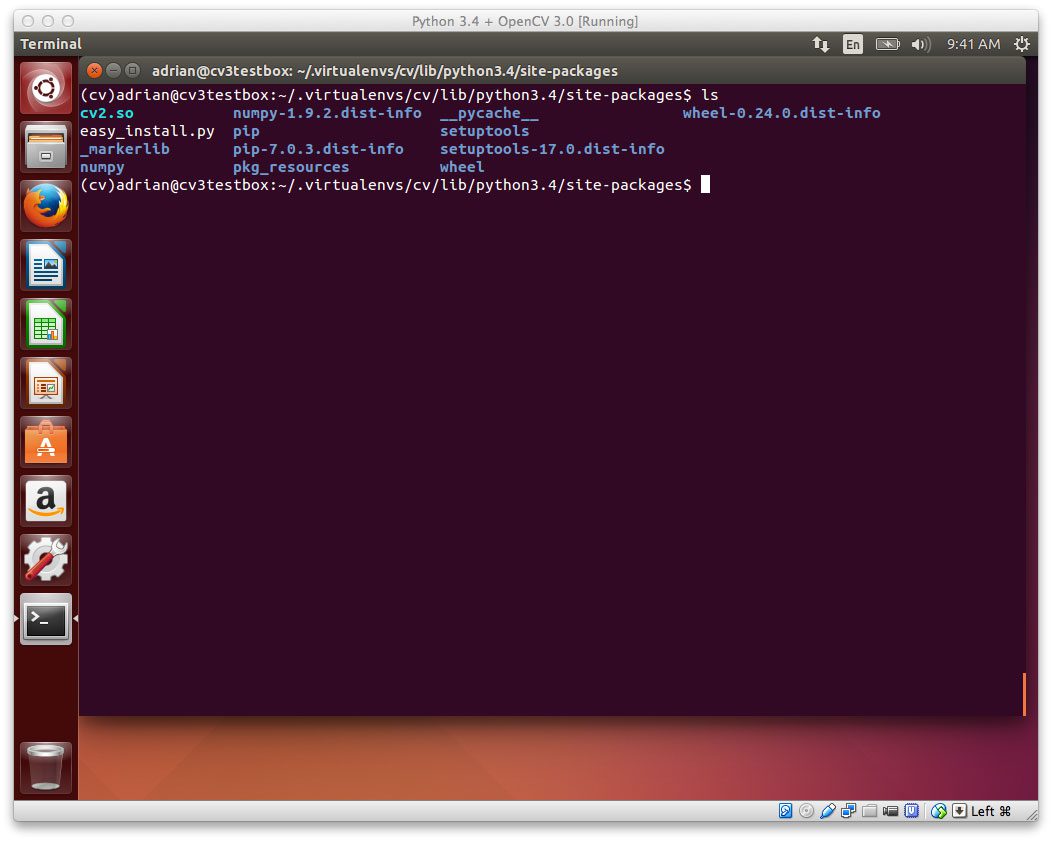The width and height of the screenshot is (1052, 841).
Task: Toggle video capture from the VirtualBox status bar
Action: click(888, 811)
